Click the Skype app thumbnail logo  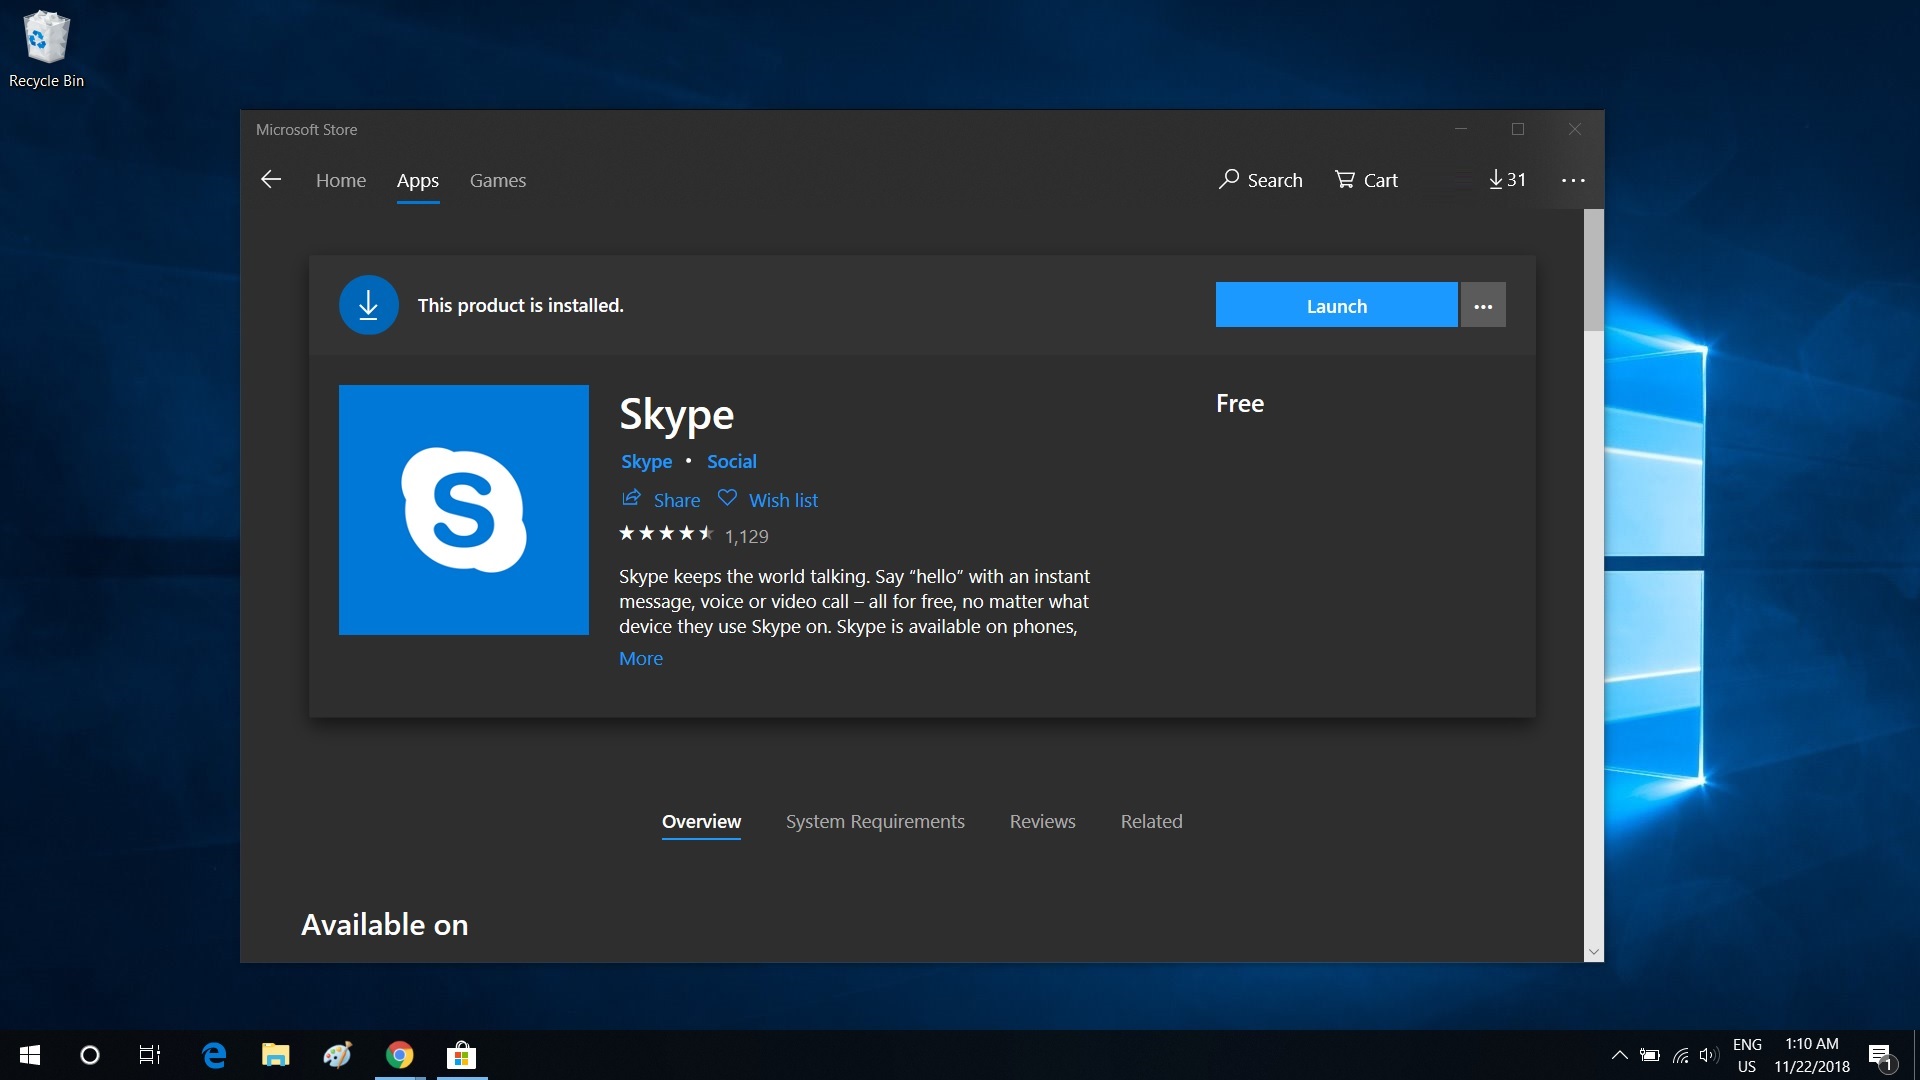tap(464, 510)
